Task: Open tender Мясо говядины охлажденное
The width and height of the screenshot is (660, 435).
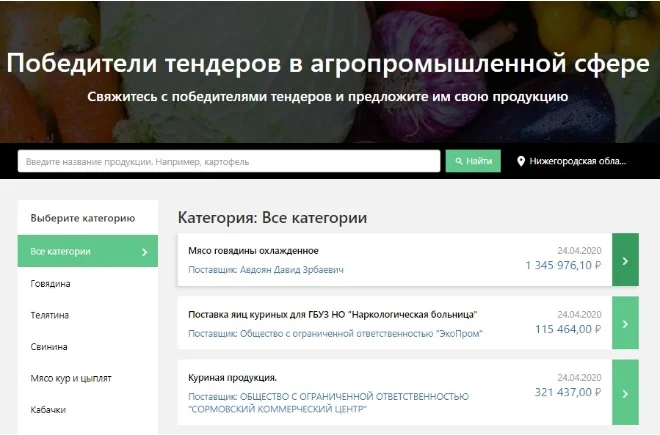Action: tap(253, 251)
